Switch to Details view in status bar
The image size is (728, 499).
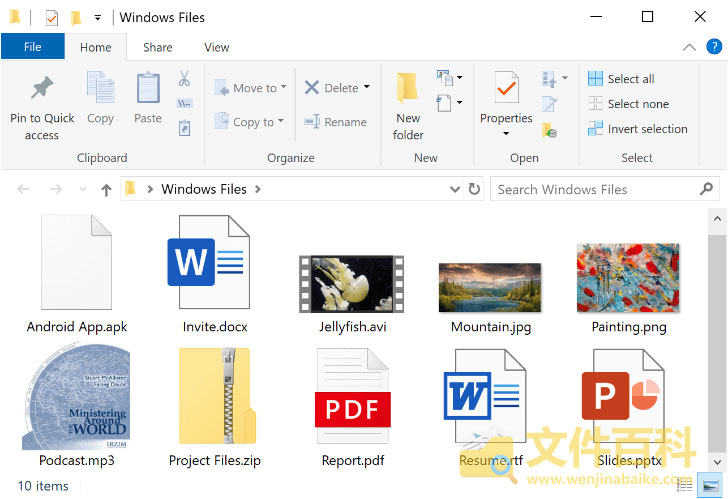click(x=685, y=486)
